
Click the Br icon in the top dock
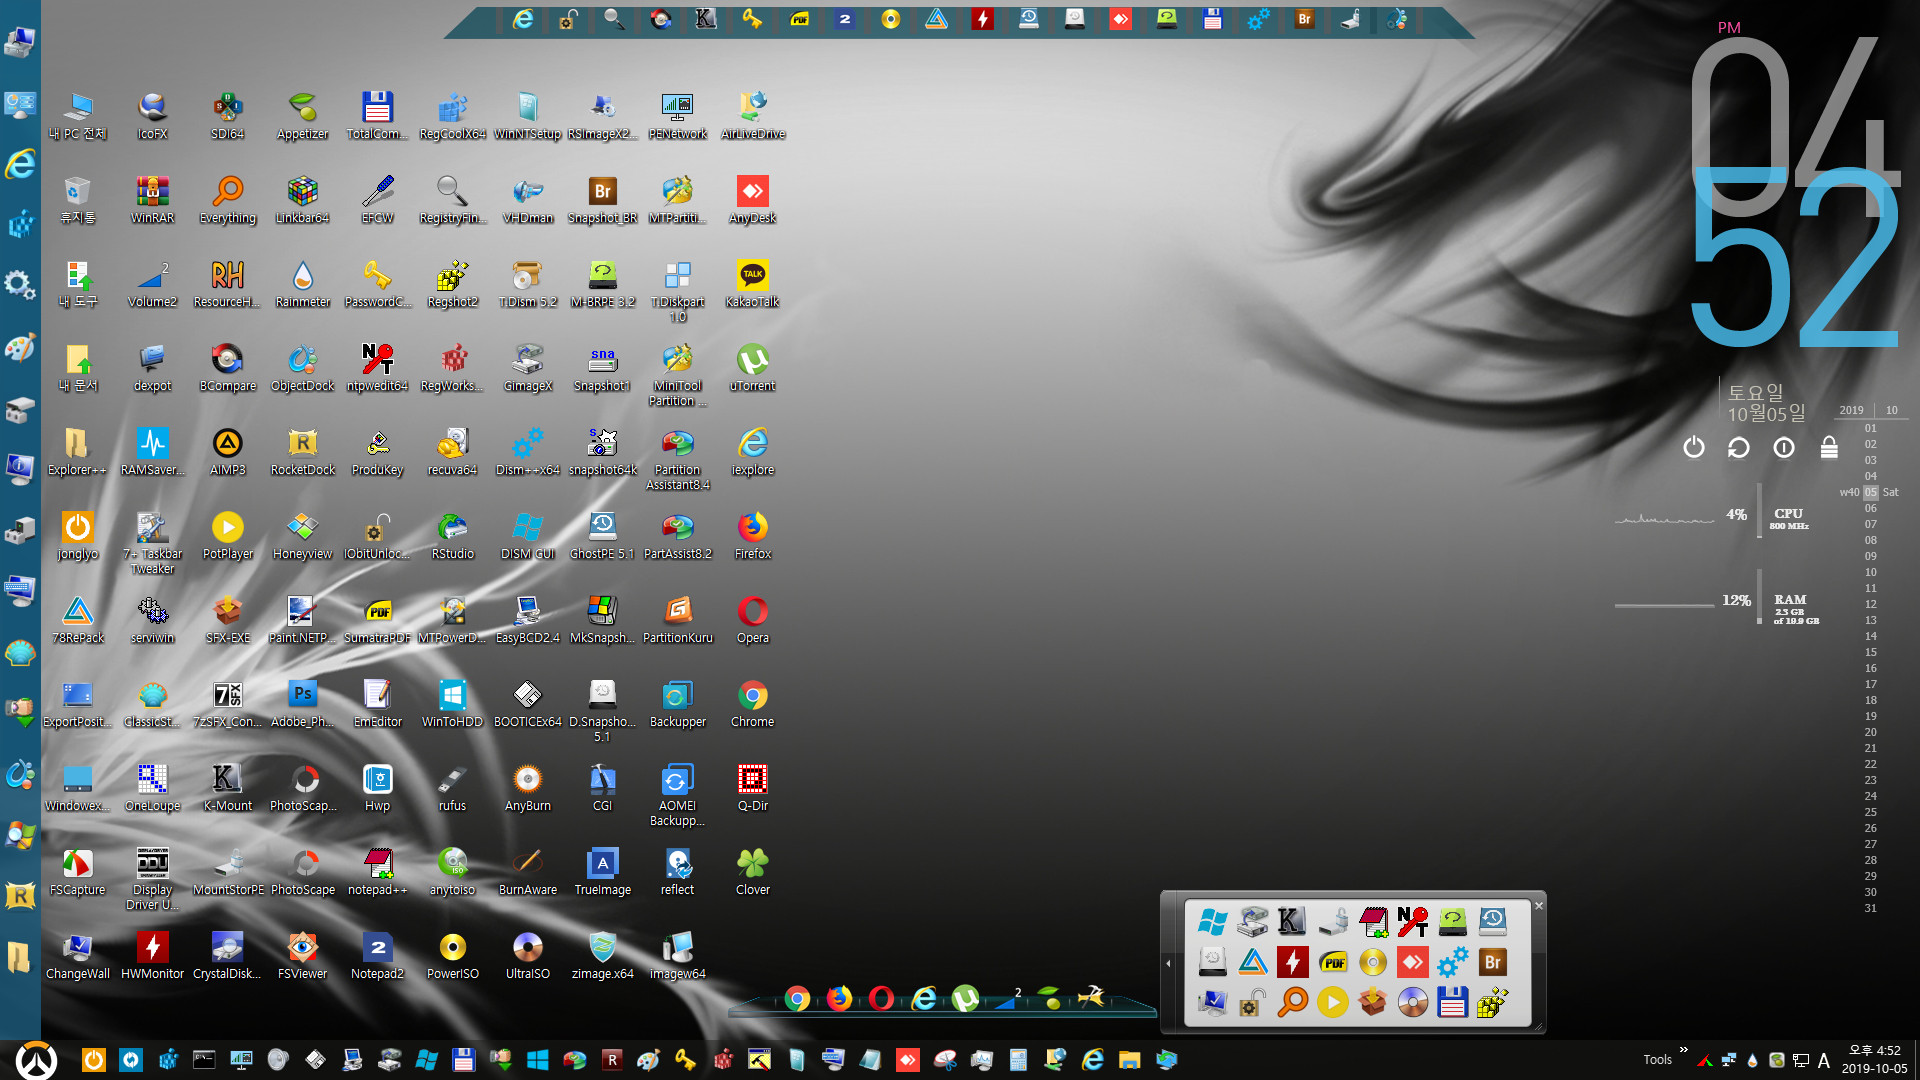tap(1304, 19)
